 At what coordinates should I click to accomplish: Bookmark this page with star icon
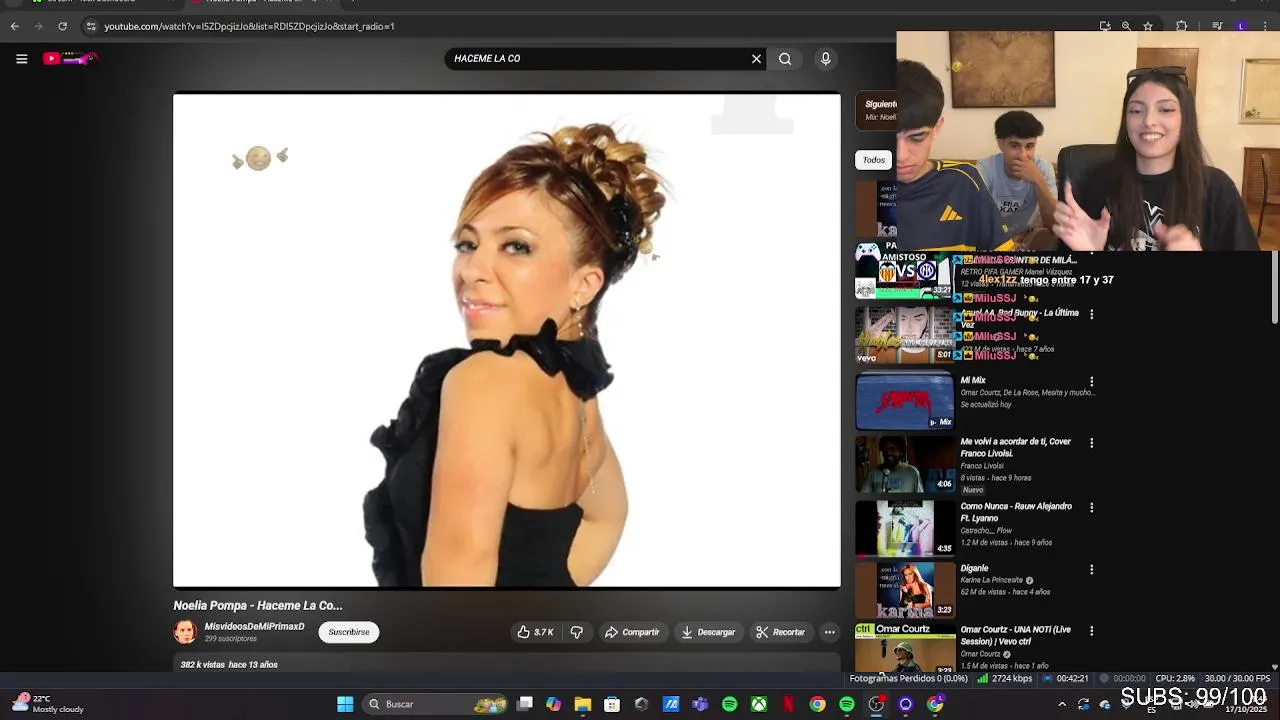pyautogui.click(x=1148, y=26)
